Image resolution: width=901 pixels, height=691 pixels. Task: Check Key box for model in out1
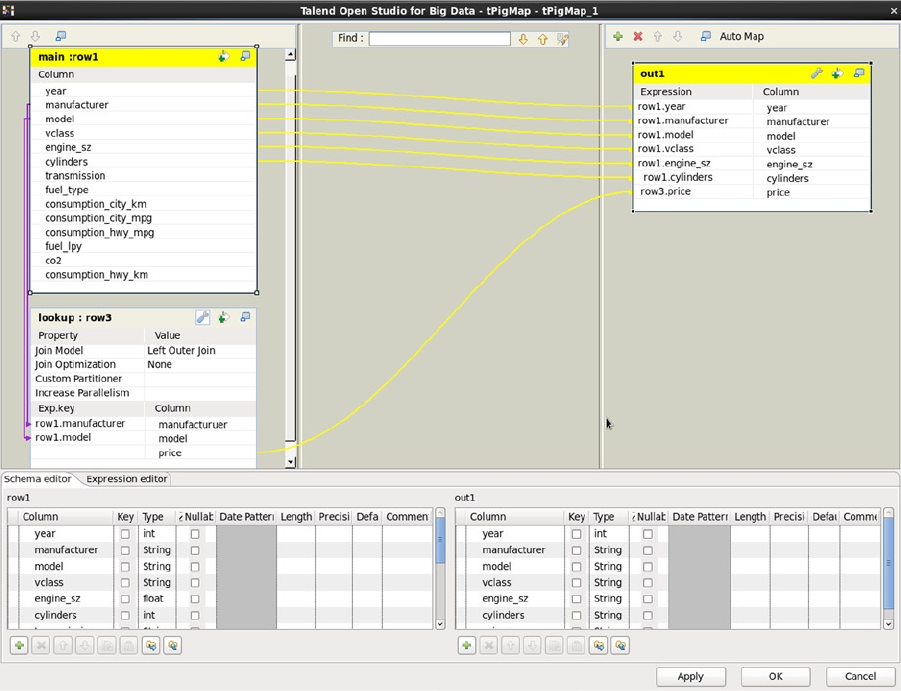click(x=576, y=566)
